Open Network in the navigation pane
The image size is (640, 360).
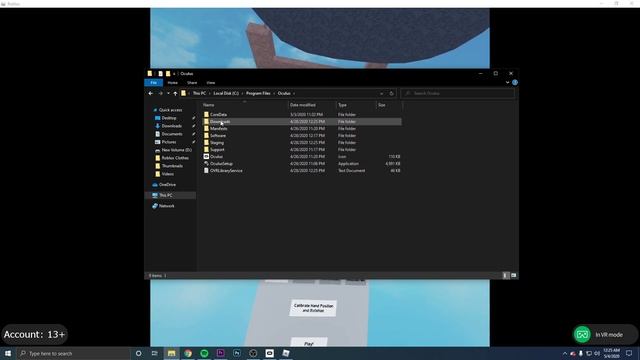pyautogui.click(x=167, y=206)
